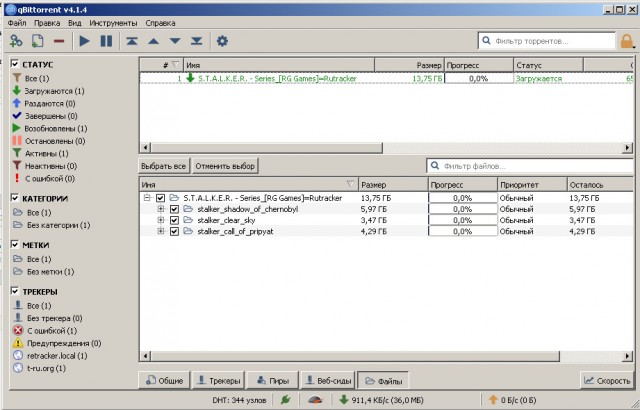Switch to the Веб-сиды tab

coord(328,381)
